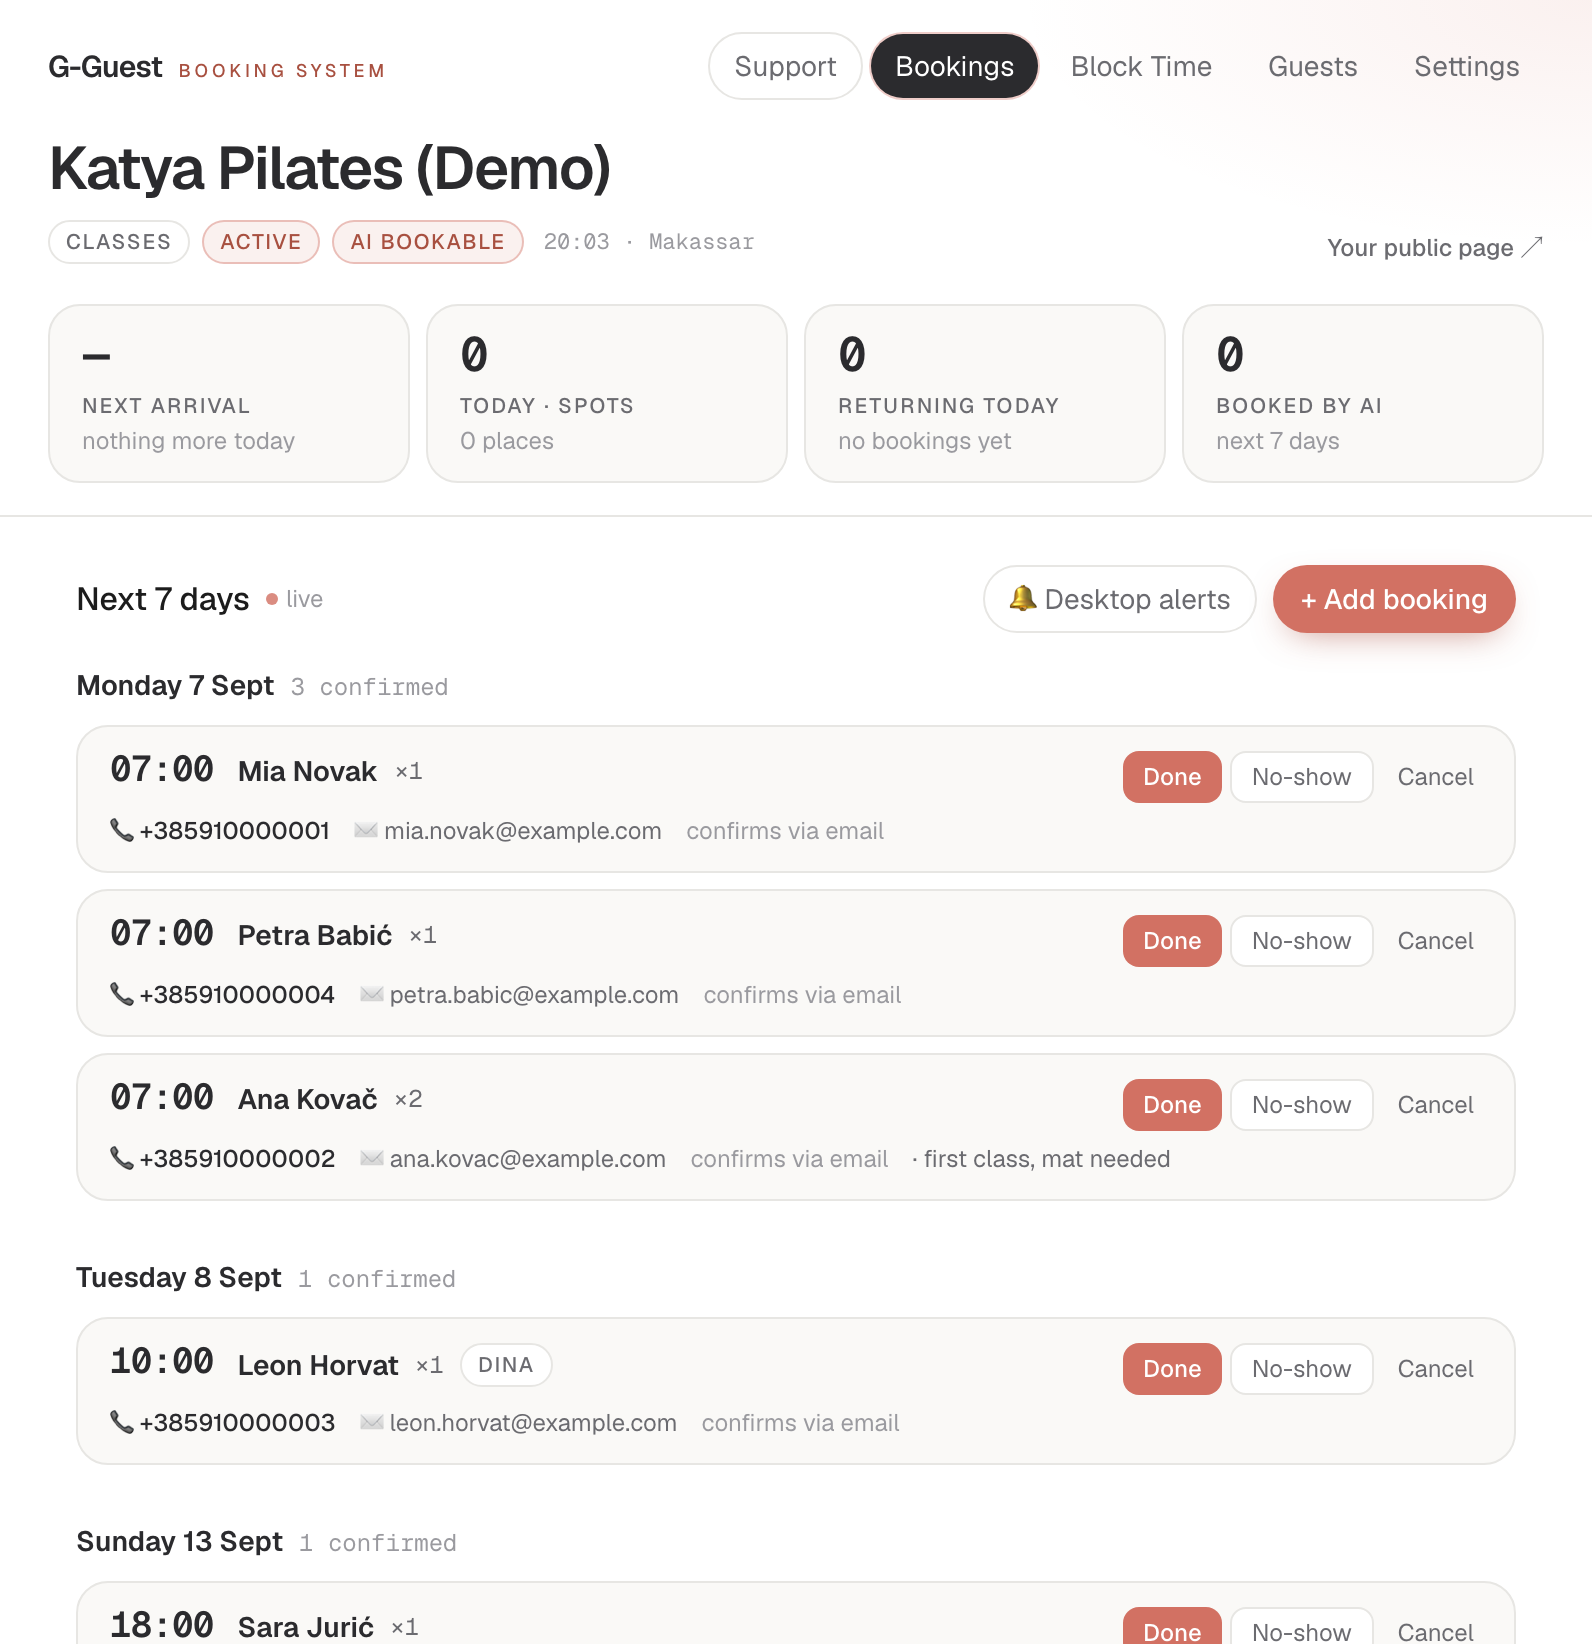This screenshot has width=1592, height=1644.
Task: Open the Today · Spots stat card
Action: (607, 394)
